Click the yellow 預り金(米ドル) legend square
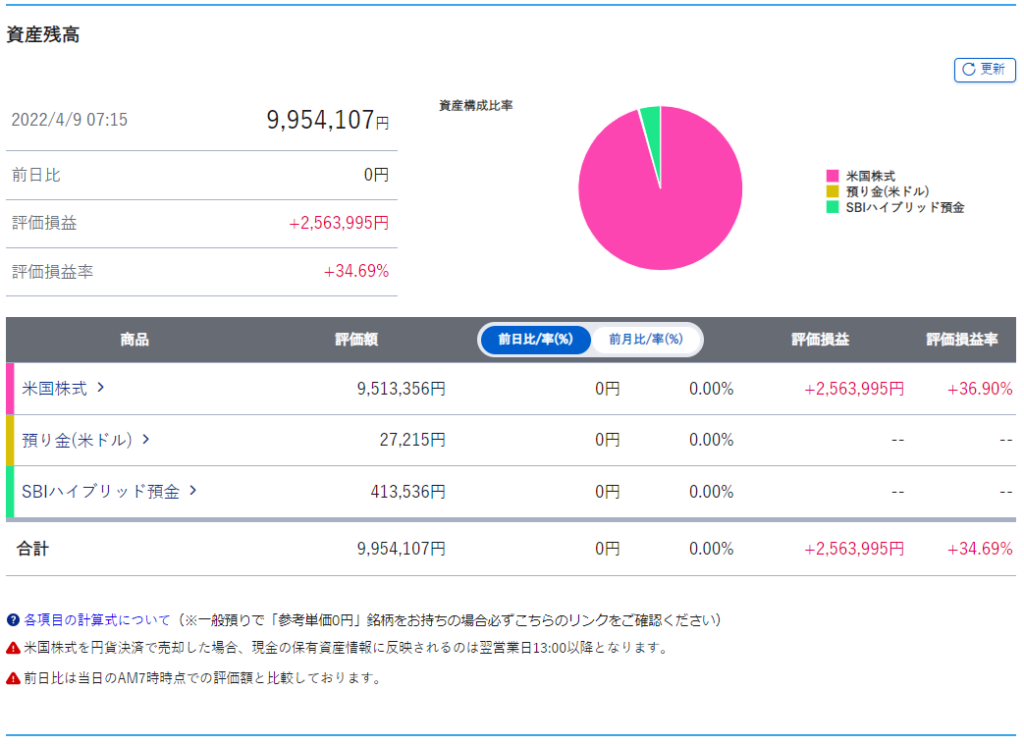The height and width of the screenshot is (744, 1024). pos(832,191)
